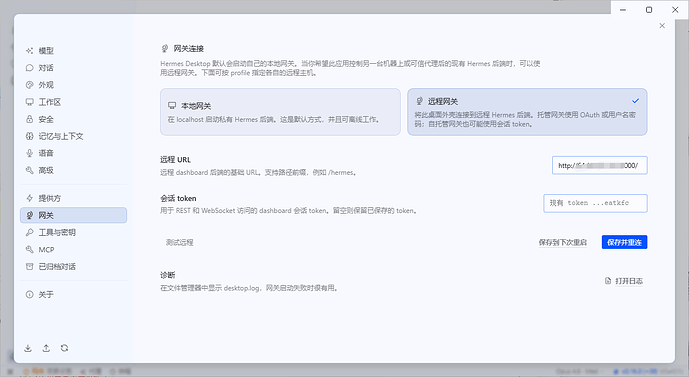Click the upload icon at sidebar bottom

(x=46, y=348)
